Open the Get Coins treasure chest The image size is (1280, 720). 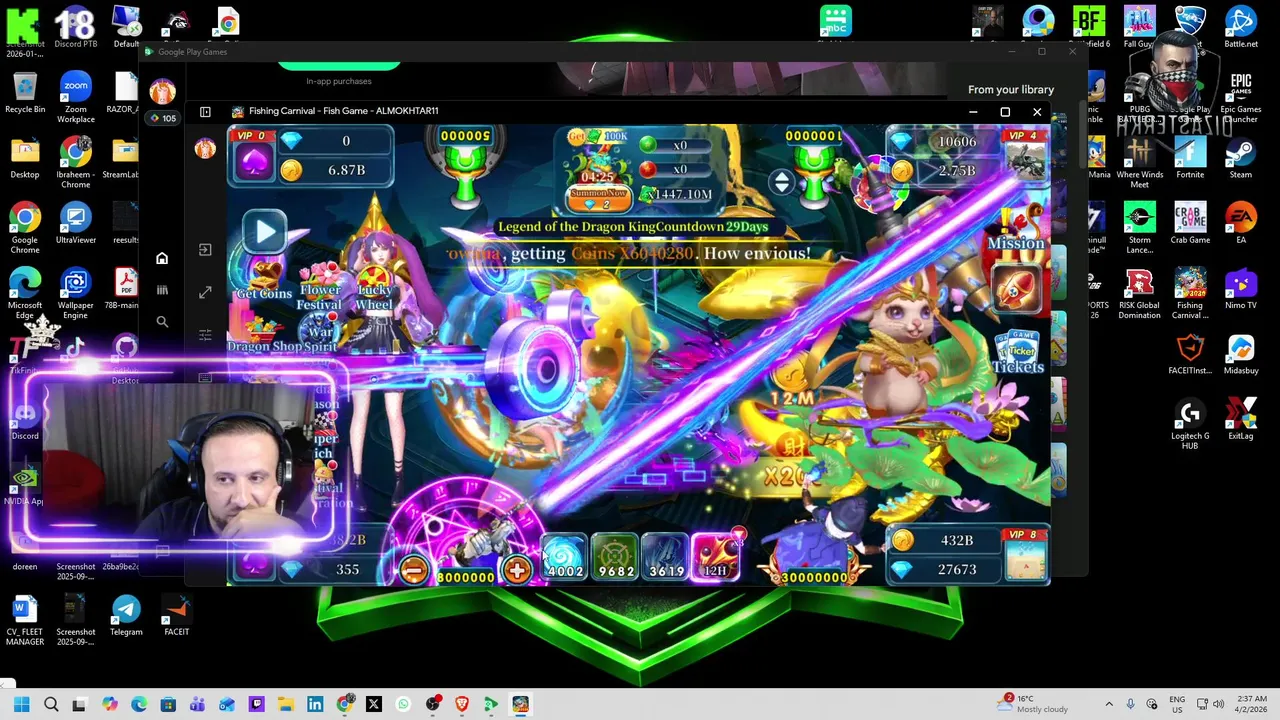point(264,278)
